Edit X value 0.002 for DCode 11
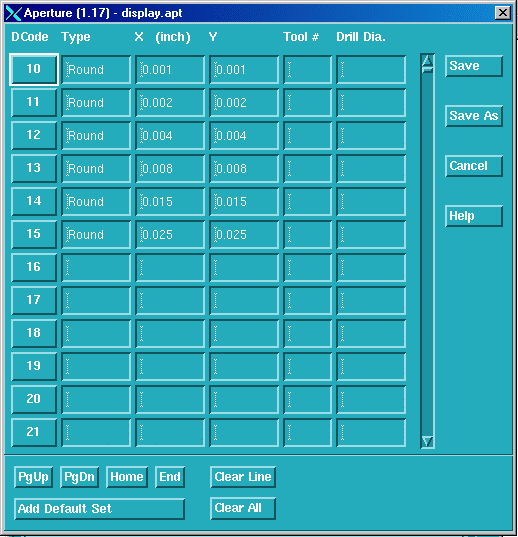Viewport: 518px width, 537px height. pos(170,102)
